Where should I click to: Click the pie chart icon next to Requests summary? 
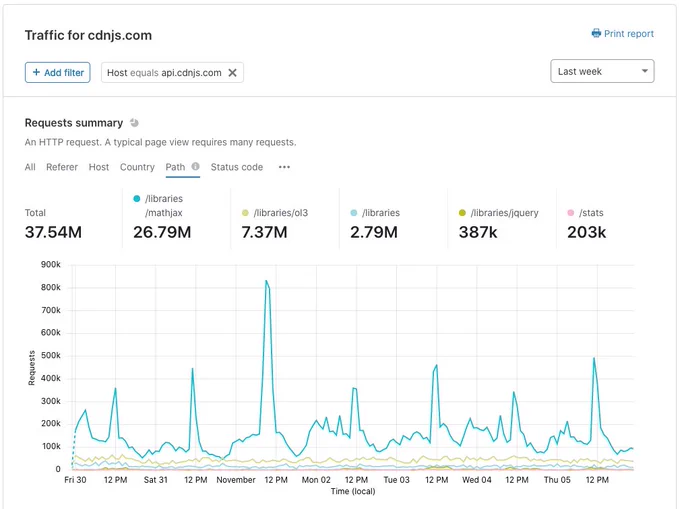pos(134,123)
